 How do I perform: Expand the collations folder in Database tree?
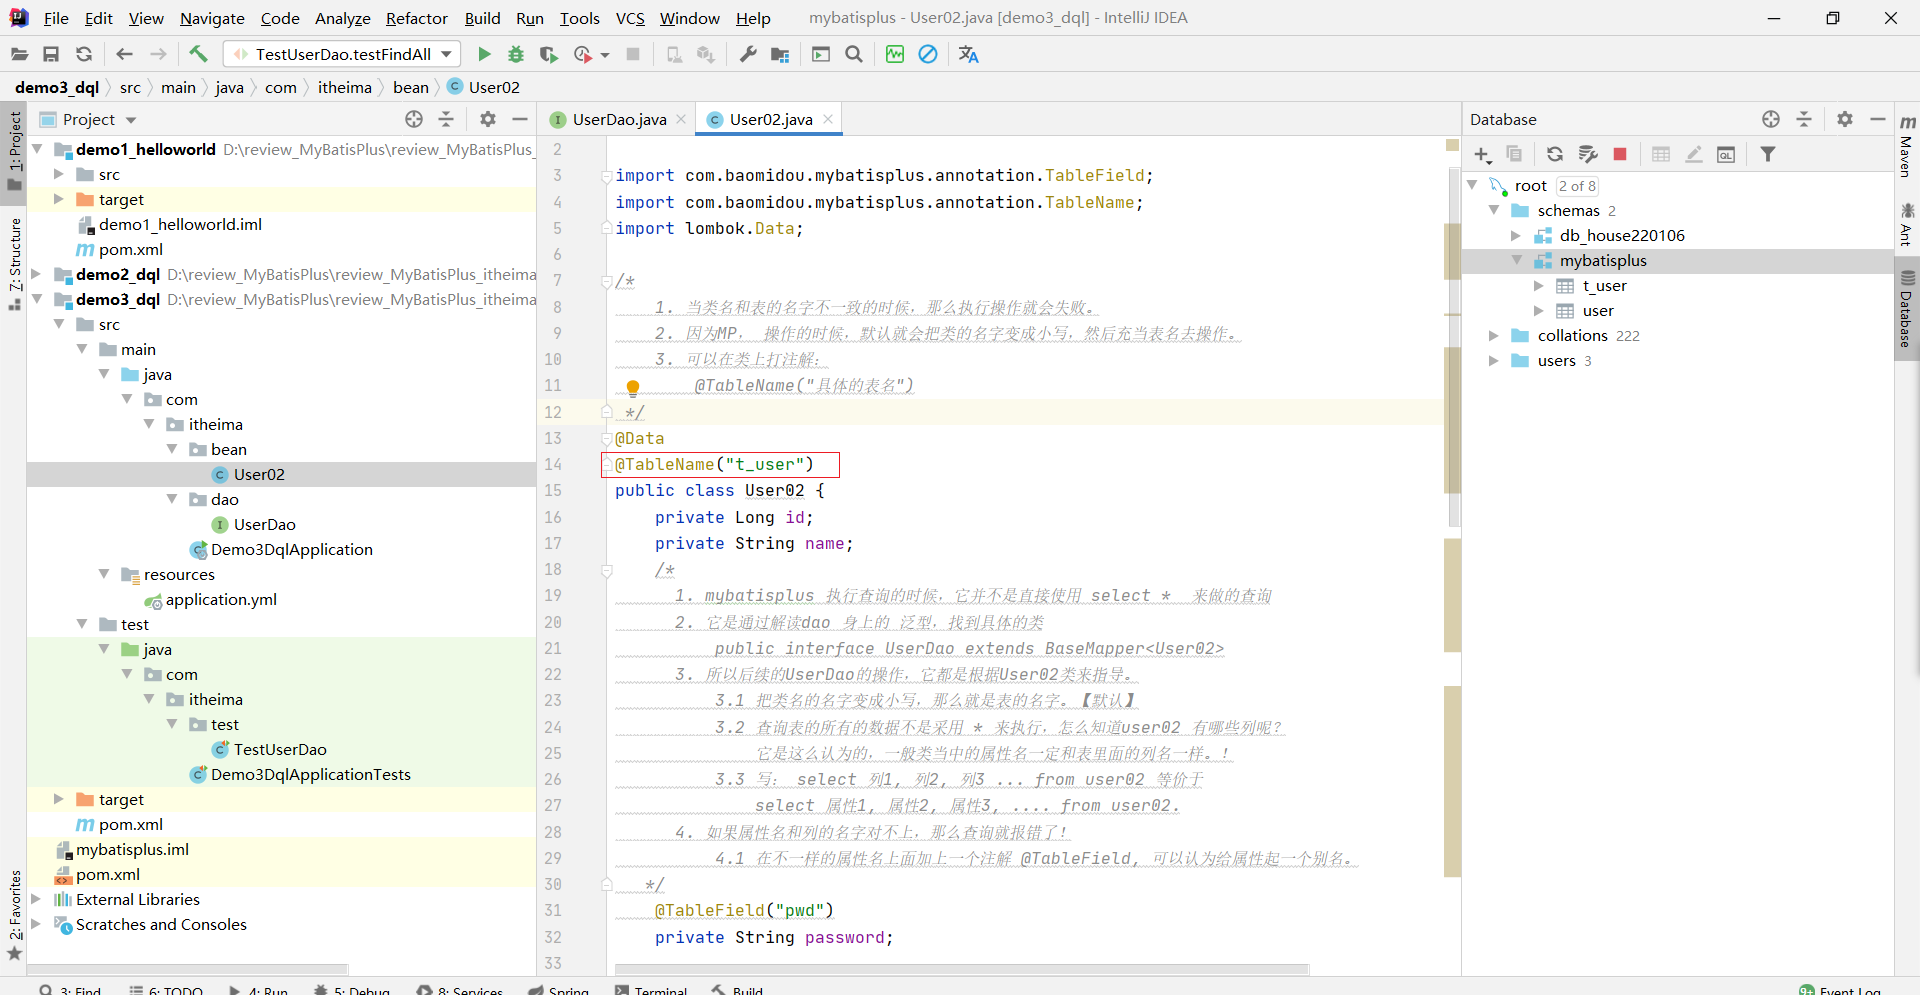(1493, 336)
